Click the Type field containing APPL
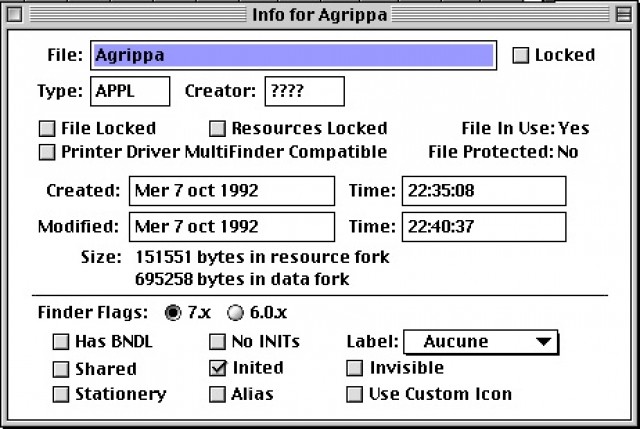The image size is (640, 429). pyautogui.click(x=130, y=91)
